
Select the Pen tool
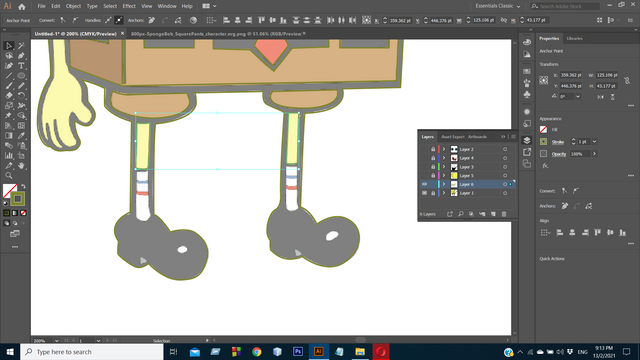pyautogui.click(x=21, y=56)
